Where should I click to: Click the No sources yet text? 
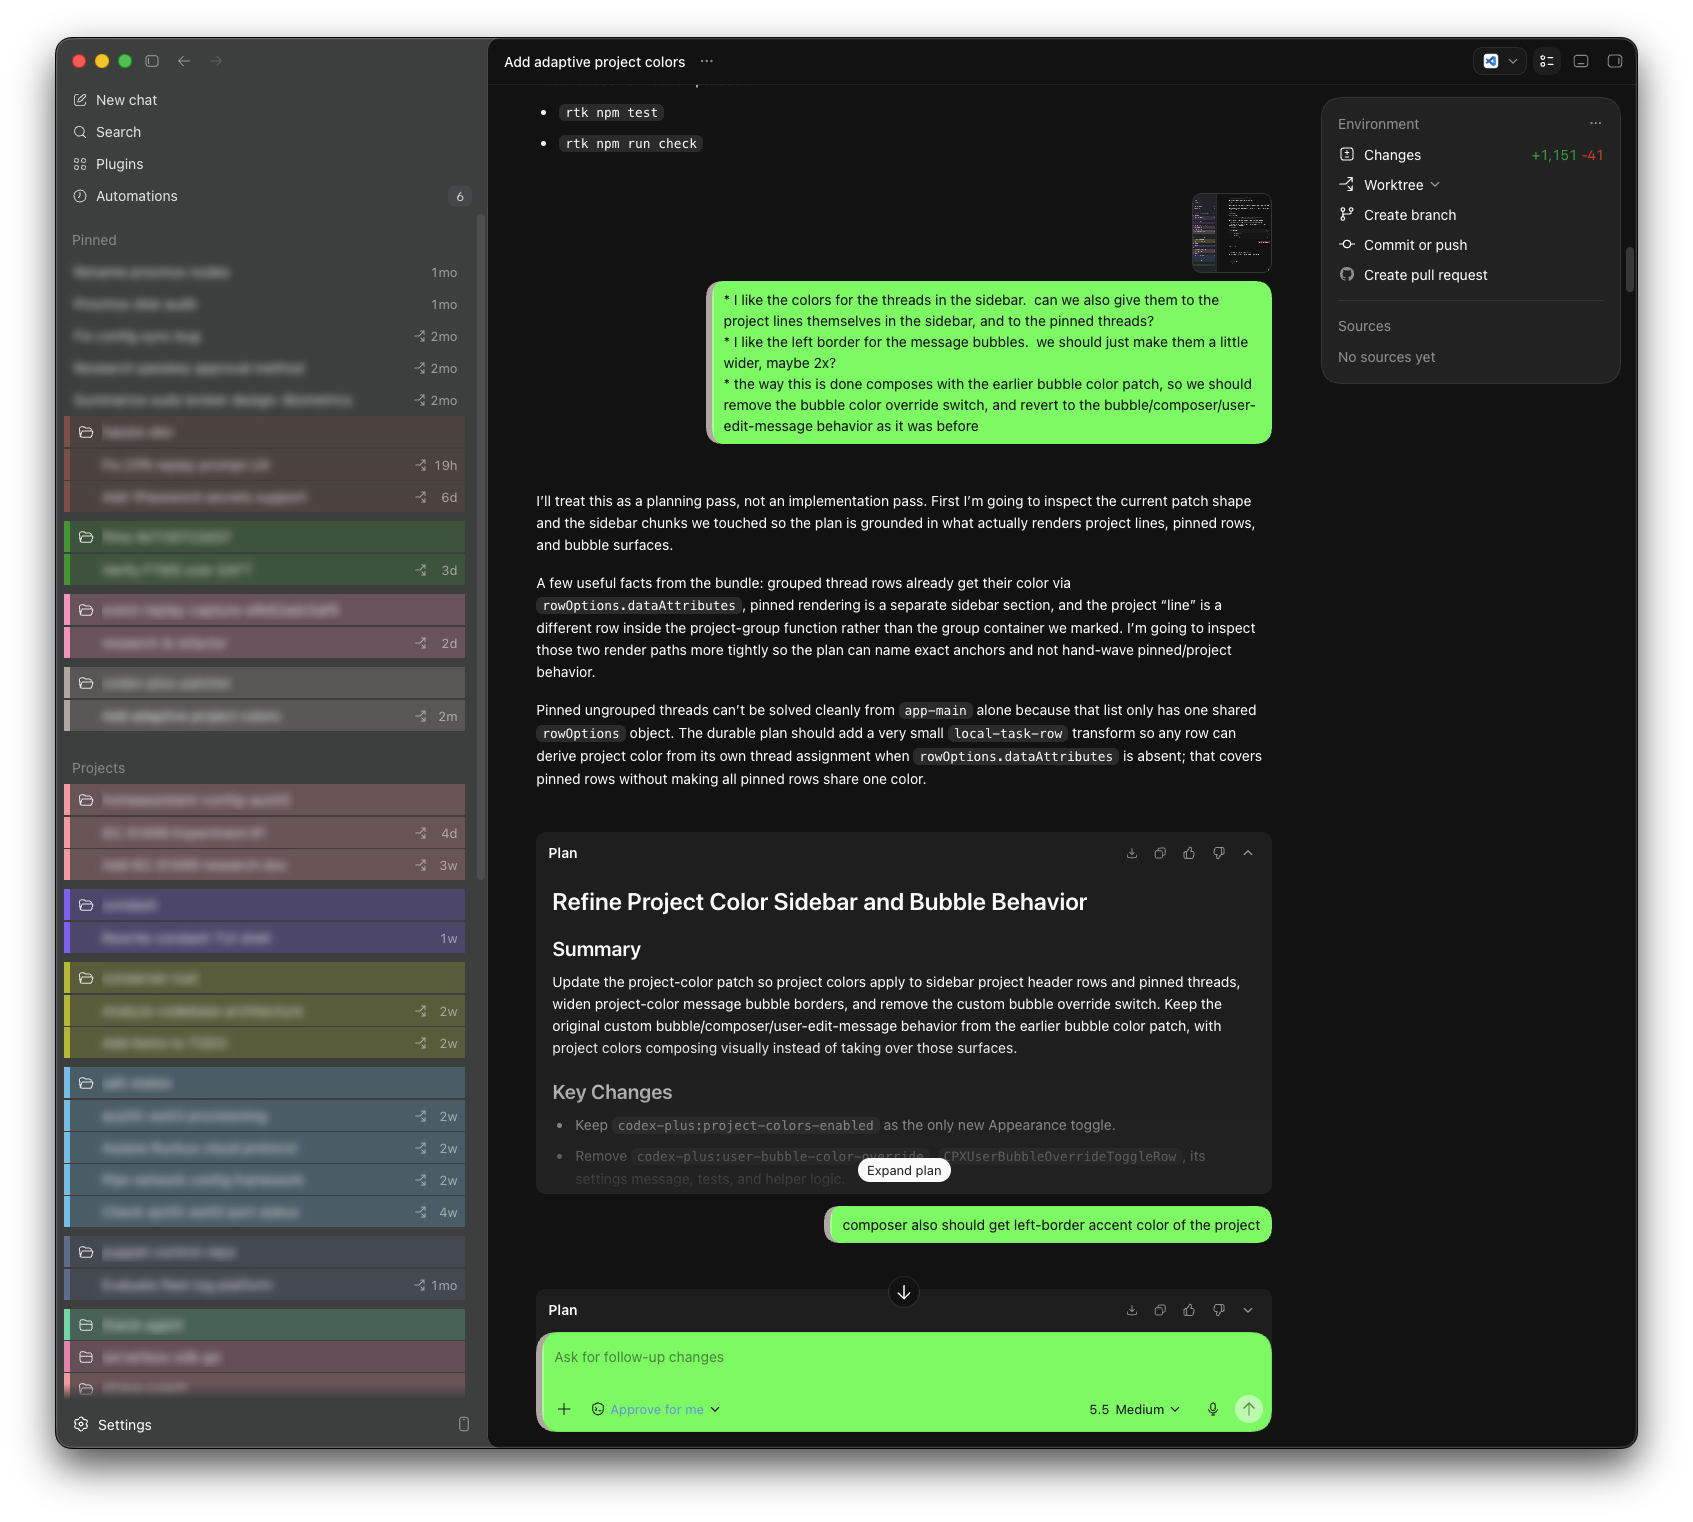1386,357
